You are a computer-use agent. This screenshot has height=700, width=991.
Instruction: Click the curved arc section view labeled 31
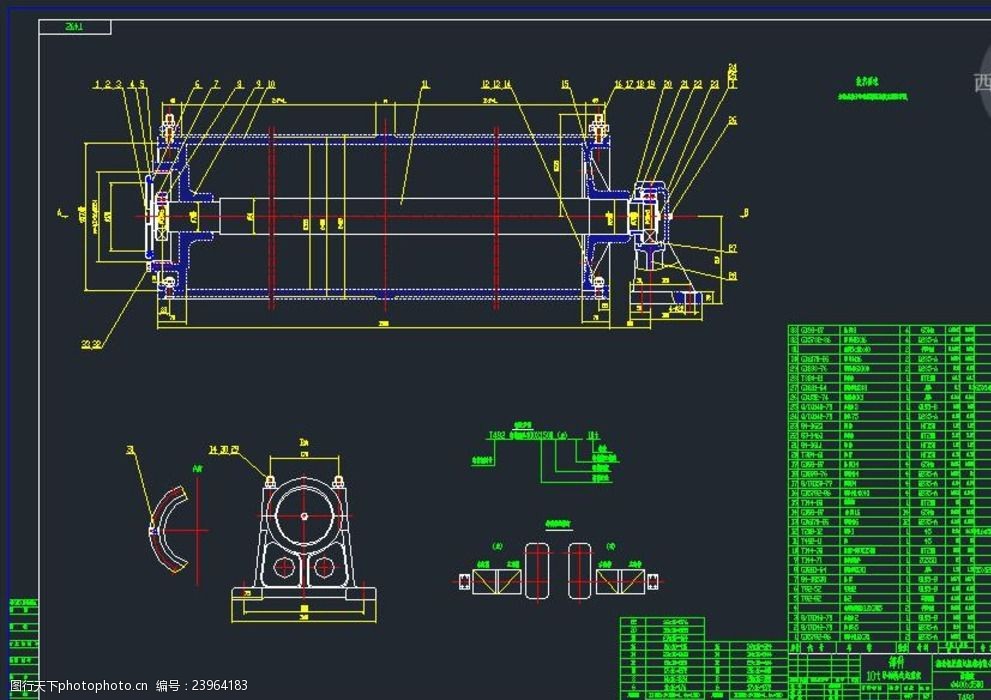click(x=165, y=529)
